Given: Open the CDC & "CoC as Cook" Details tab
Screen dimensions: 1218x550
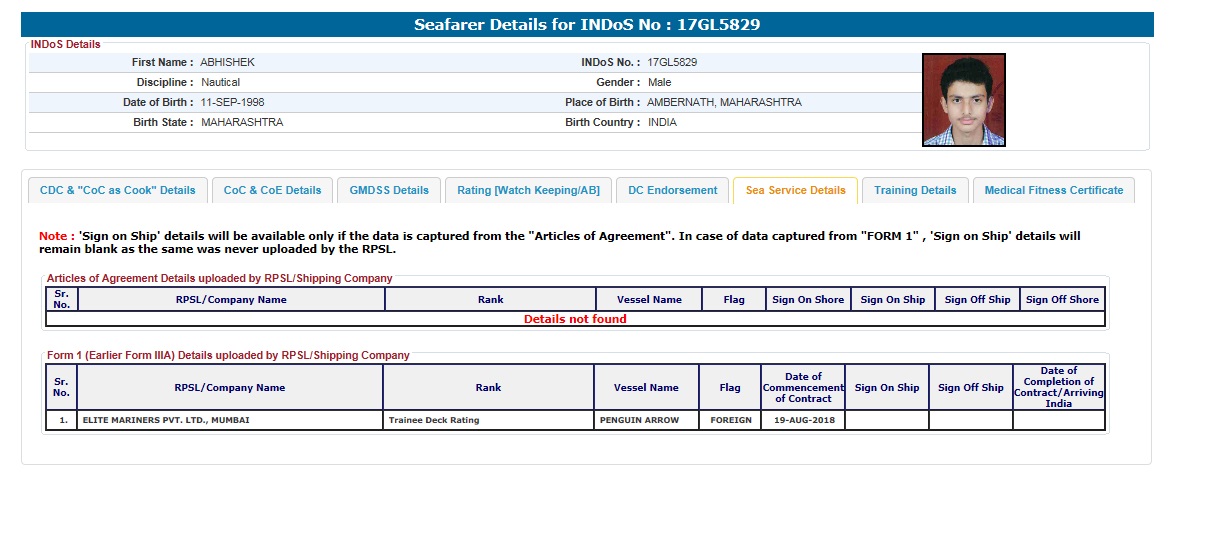Looking at the screenshot, I should coord(118,190).
